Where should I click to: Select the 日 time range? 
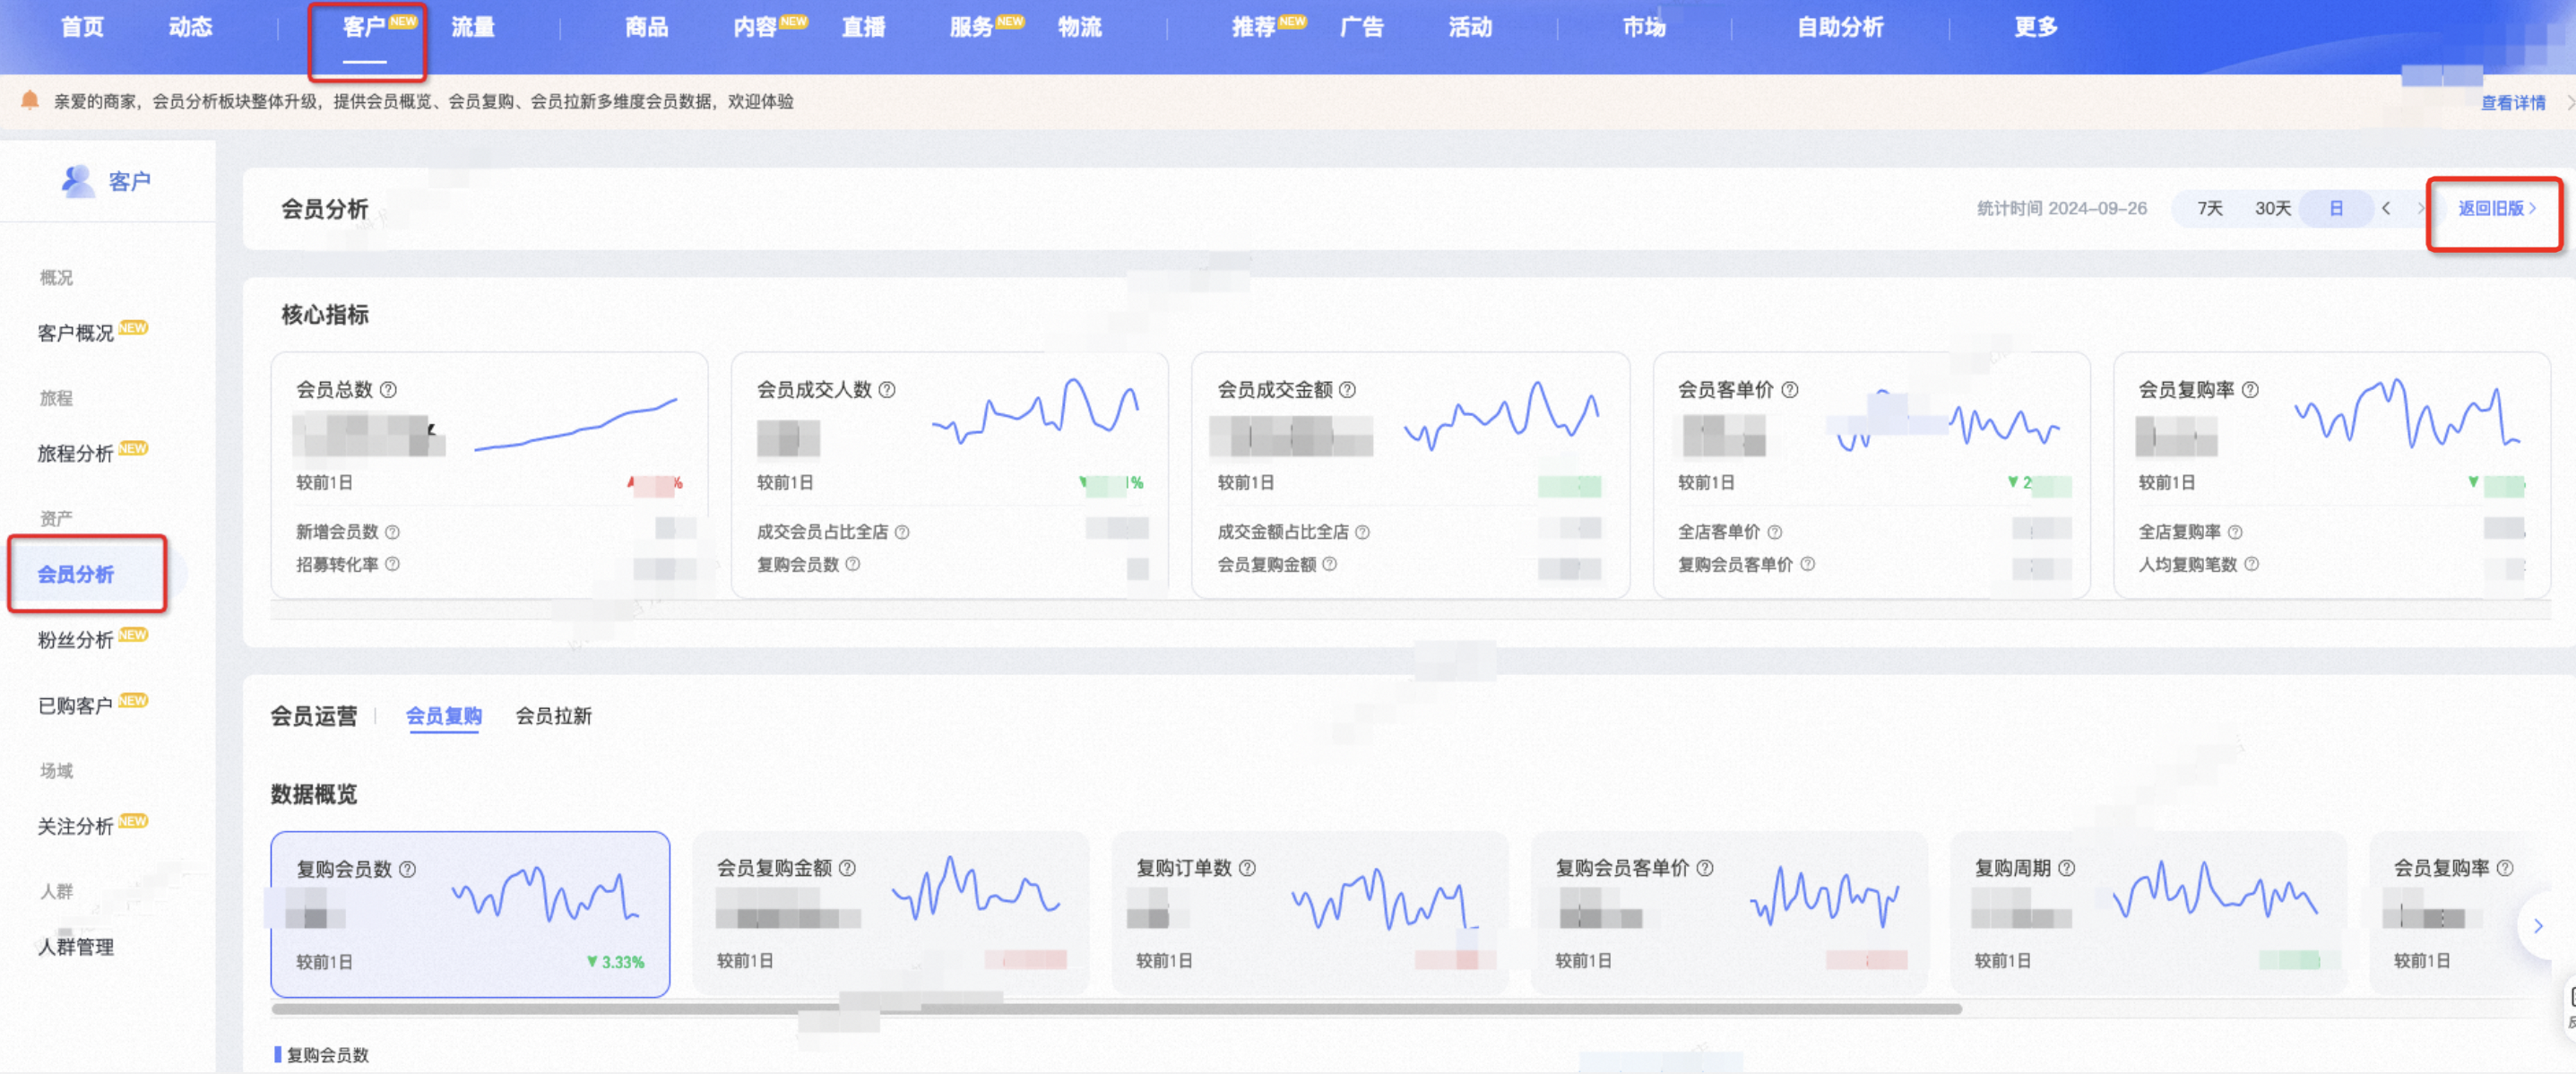pyautogui.click(x=2336, y=208)
